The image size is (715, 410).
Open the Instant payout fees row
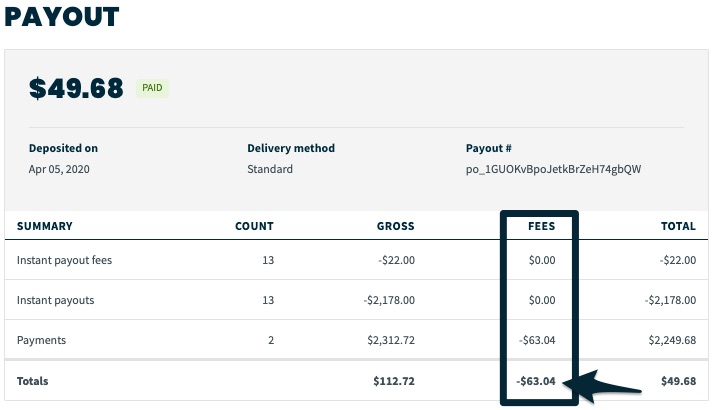point(357,260)
